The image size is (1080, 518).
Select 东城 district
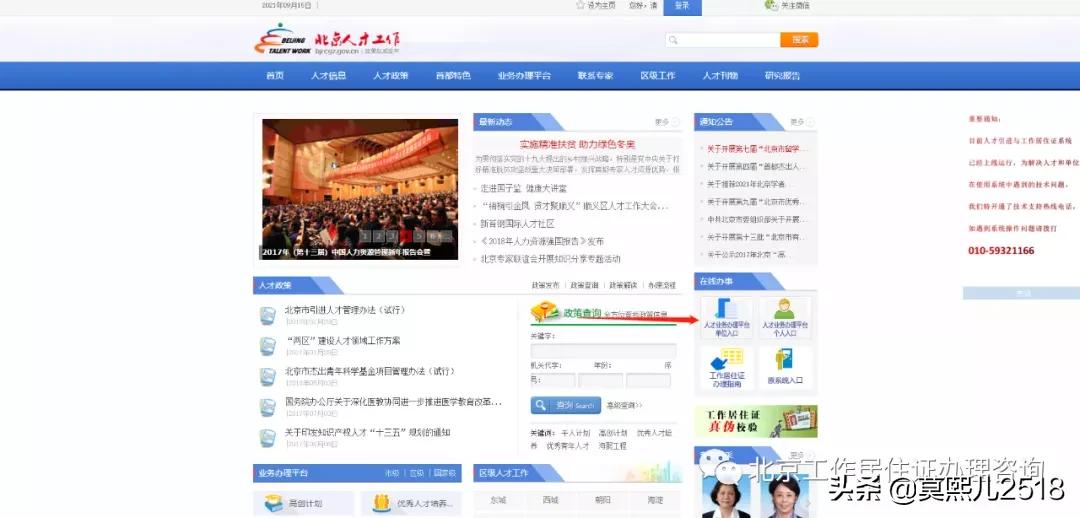498,500
